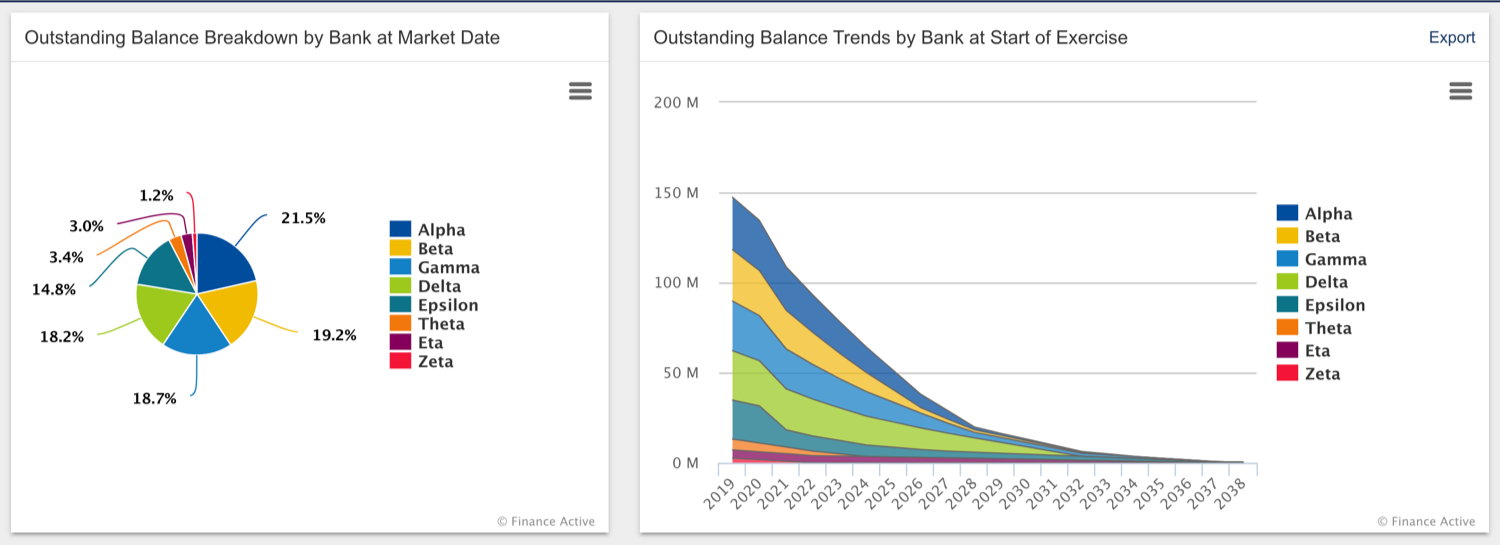Click Eta purple swatch in pie legend

[400, 343]
